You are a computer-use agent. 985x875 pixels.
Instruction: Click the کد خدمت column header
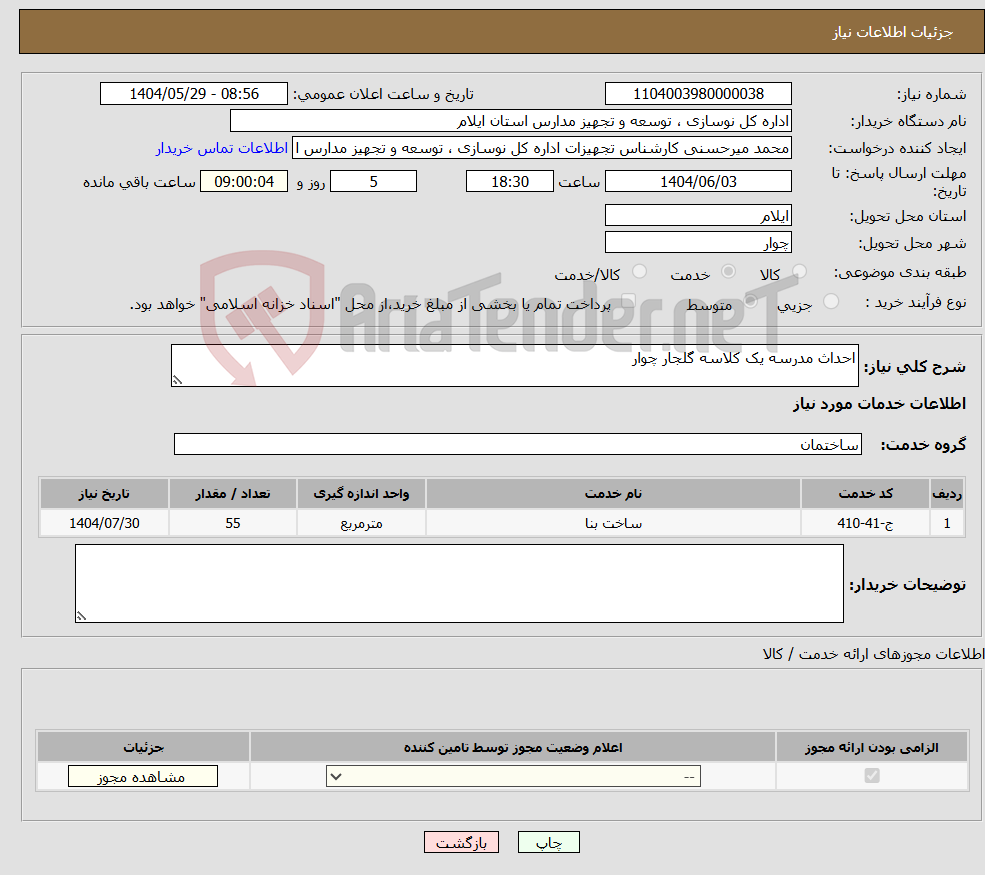pyautogui.click(x=865, y=494)
